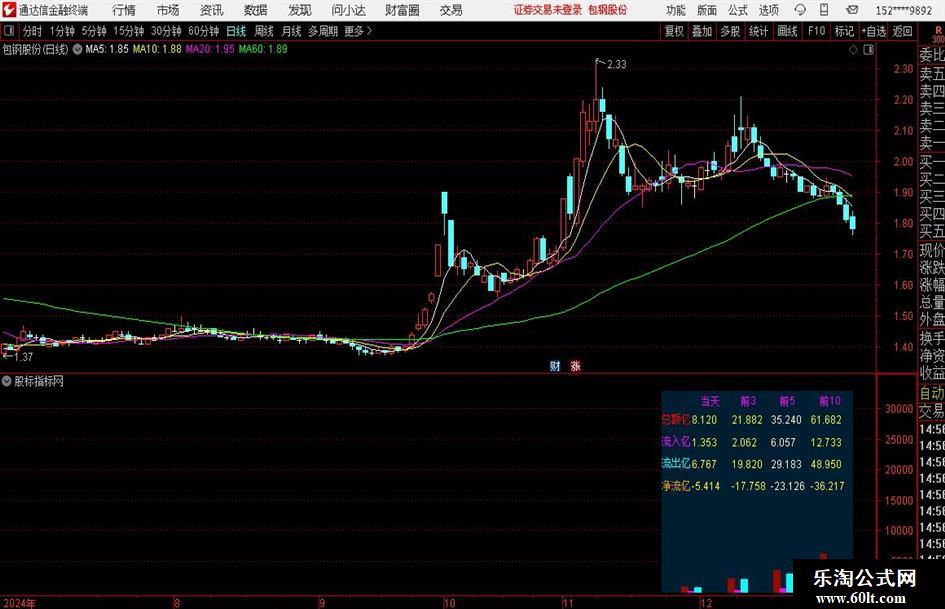945x609 pixels.
Task: Open the 选项 menu
Action: coord(769,10)
